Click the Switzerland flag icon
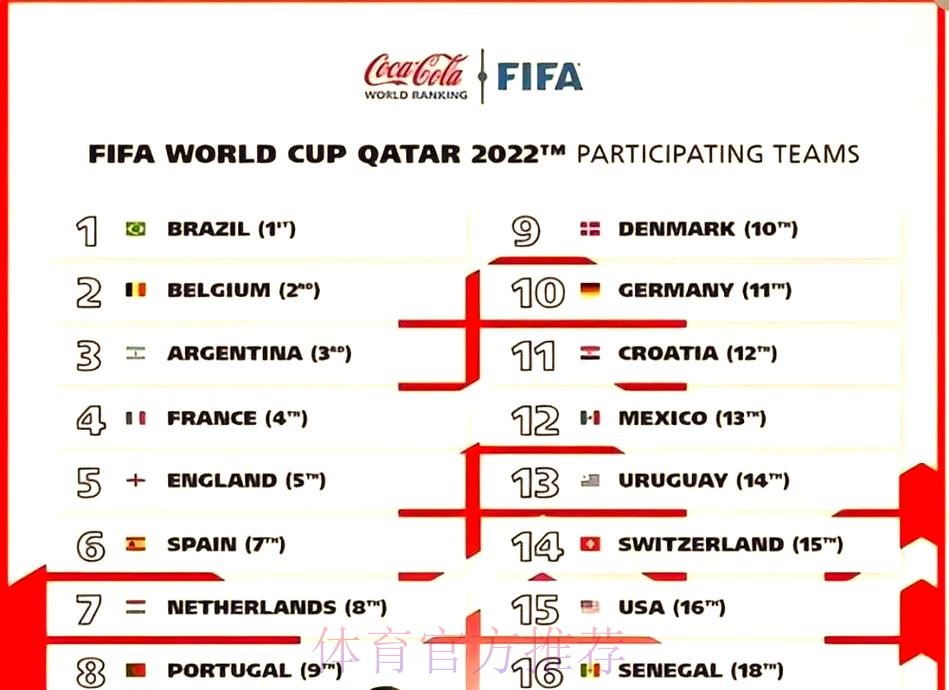Screen dimensions: 949x690 [590, 544]
